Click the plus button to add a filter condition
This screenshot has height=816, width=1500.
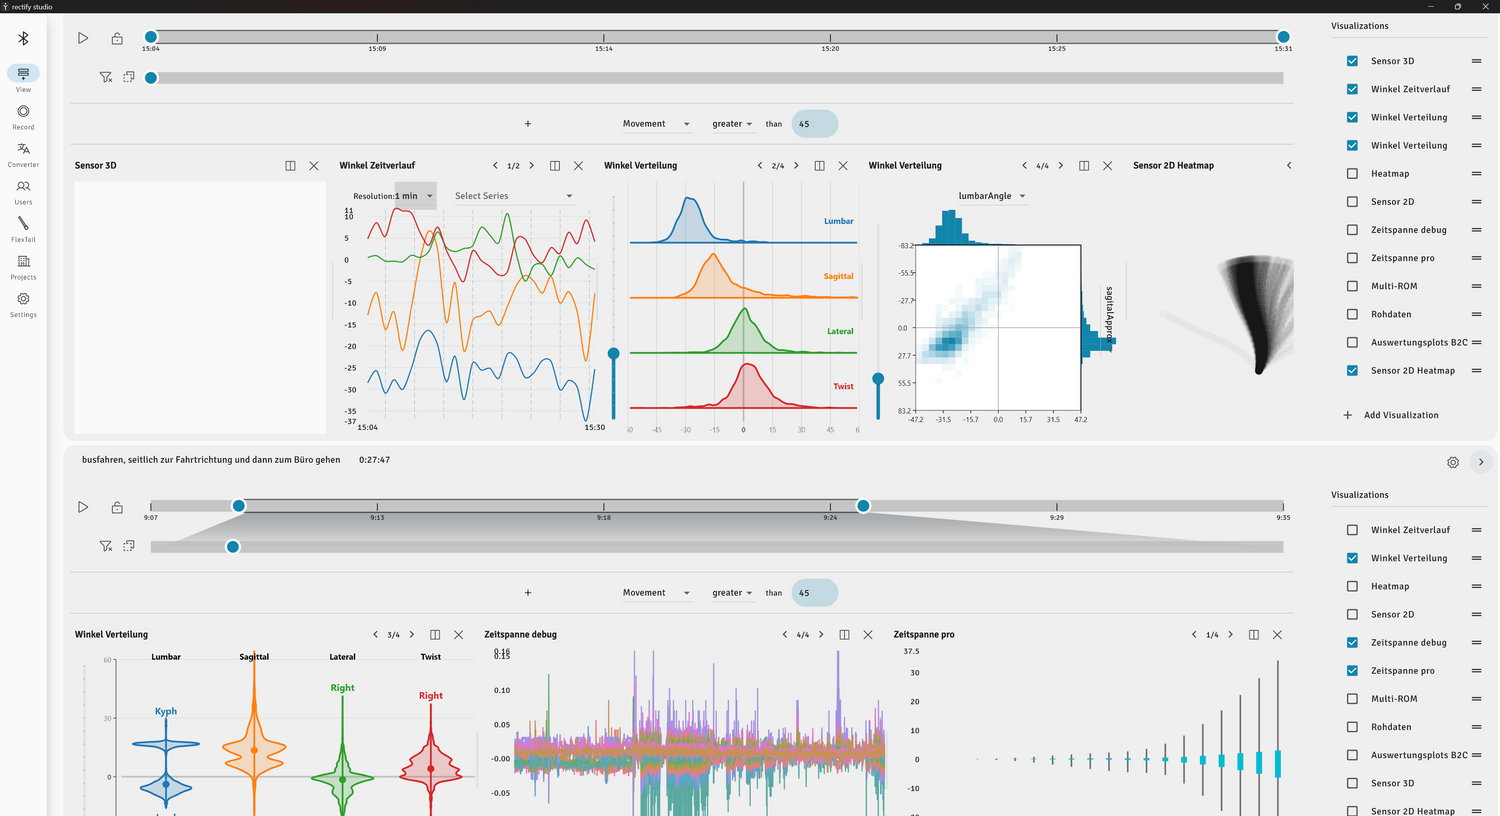(x=528, y=124)
